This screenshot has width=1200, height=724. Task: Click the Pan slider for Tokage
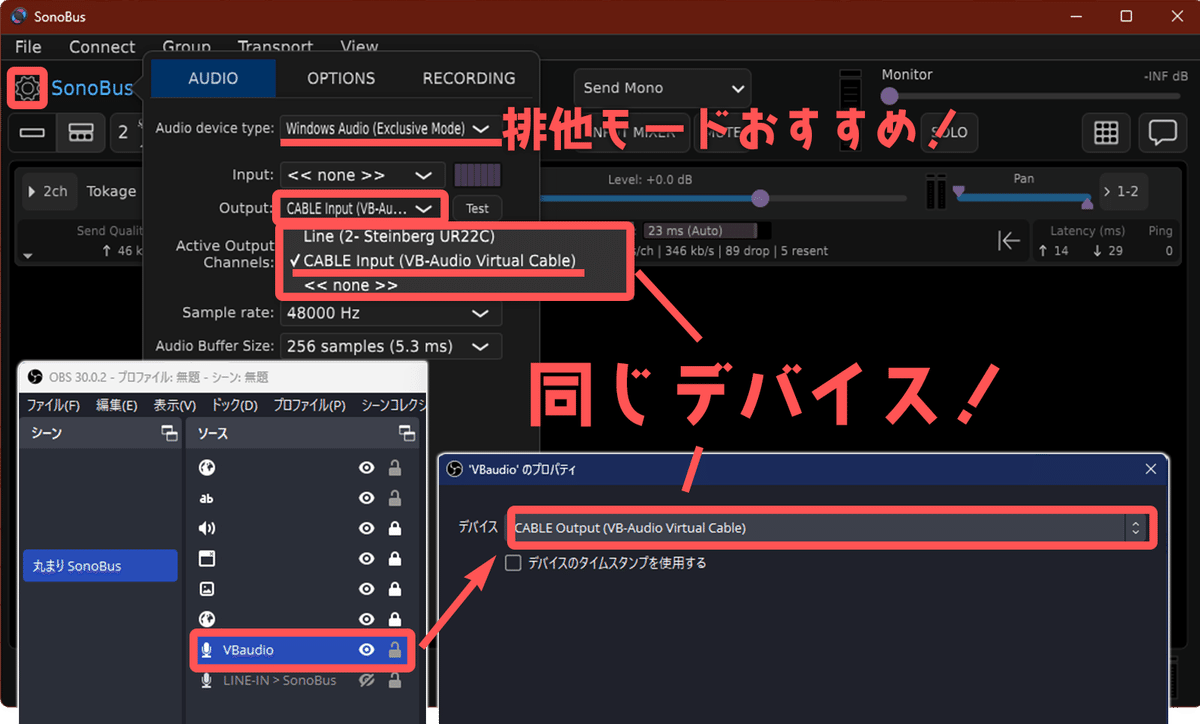click(1022, 196)
